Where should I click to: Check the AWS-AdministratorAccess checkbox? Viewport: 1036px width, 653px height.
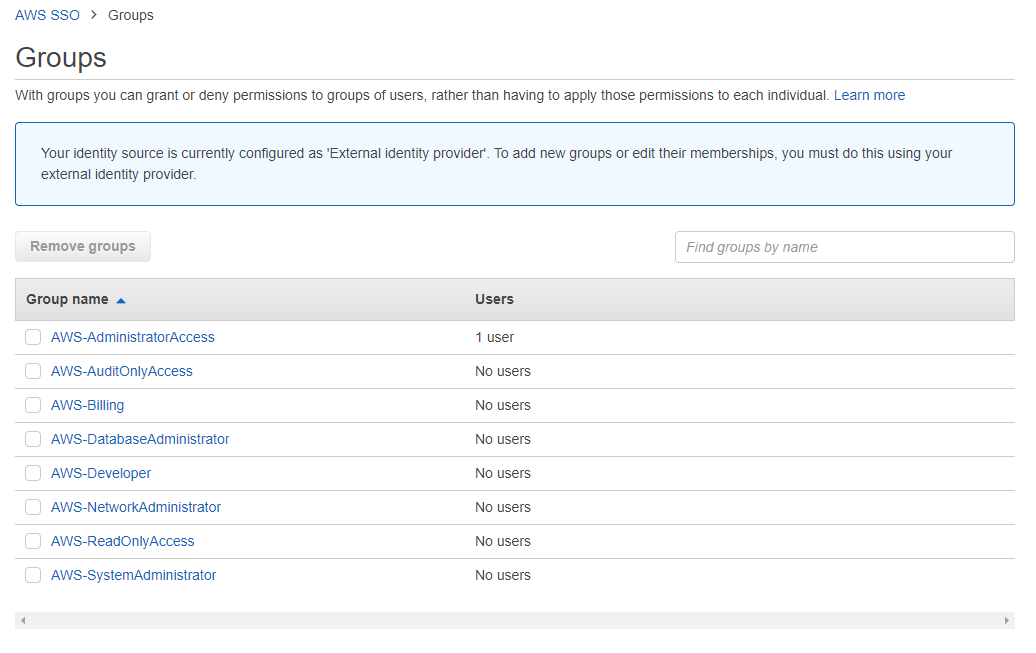(x=33, y=337)
